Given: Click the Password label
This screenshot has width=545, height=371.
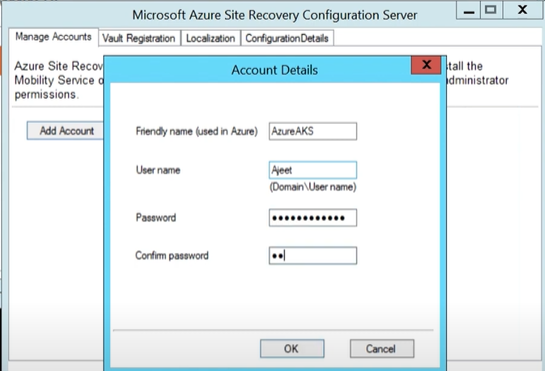Looking at the screenshot, I should tap(156, 218).
